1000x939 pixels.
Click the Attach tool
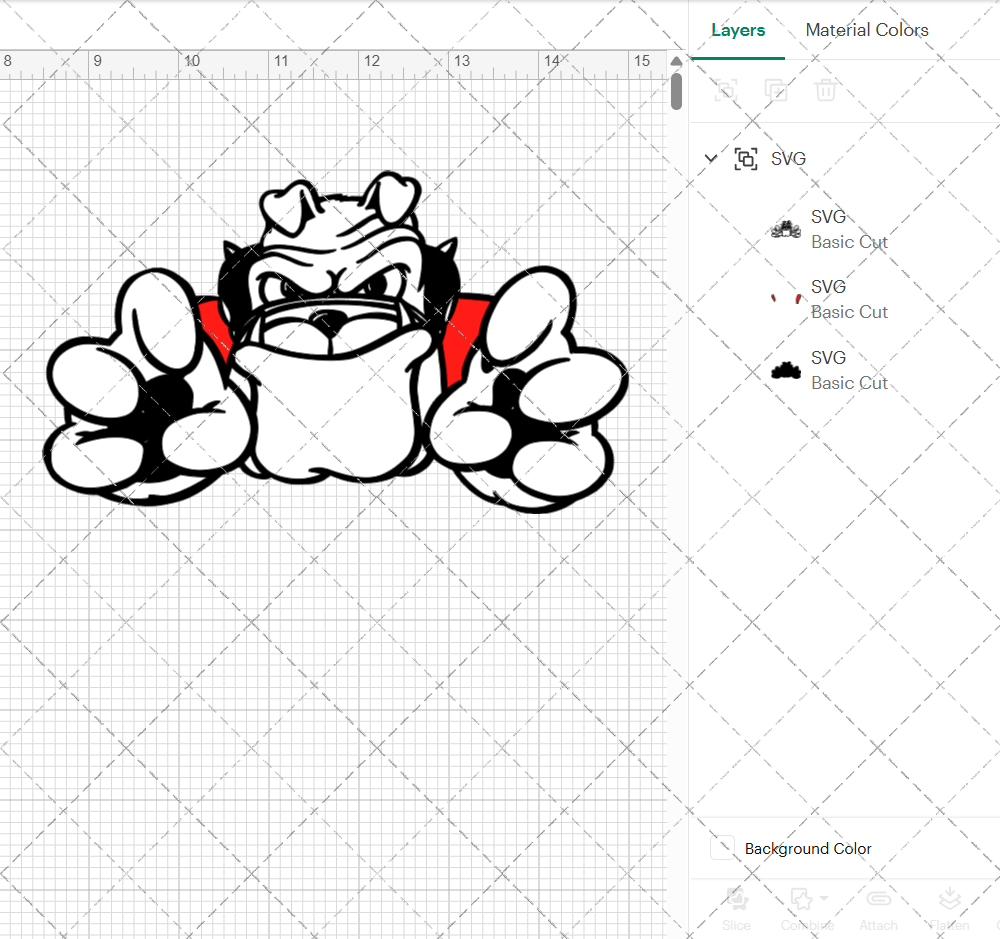pos(878,908)
